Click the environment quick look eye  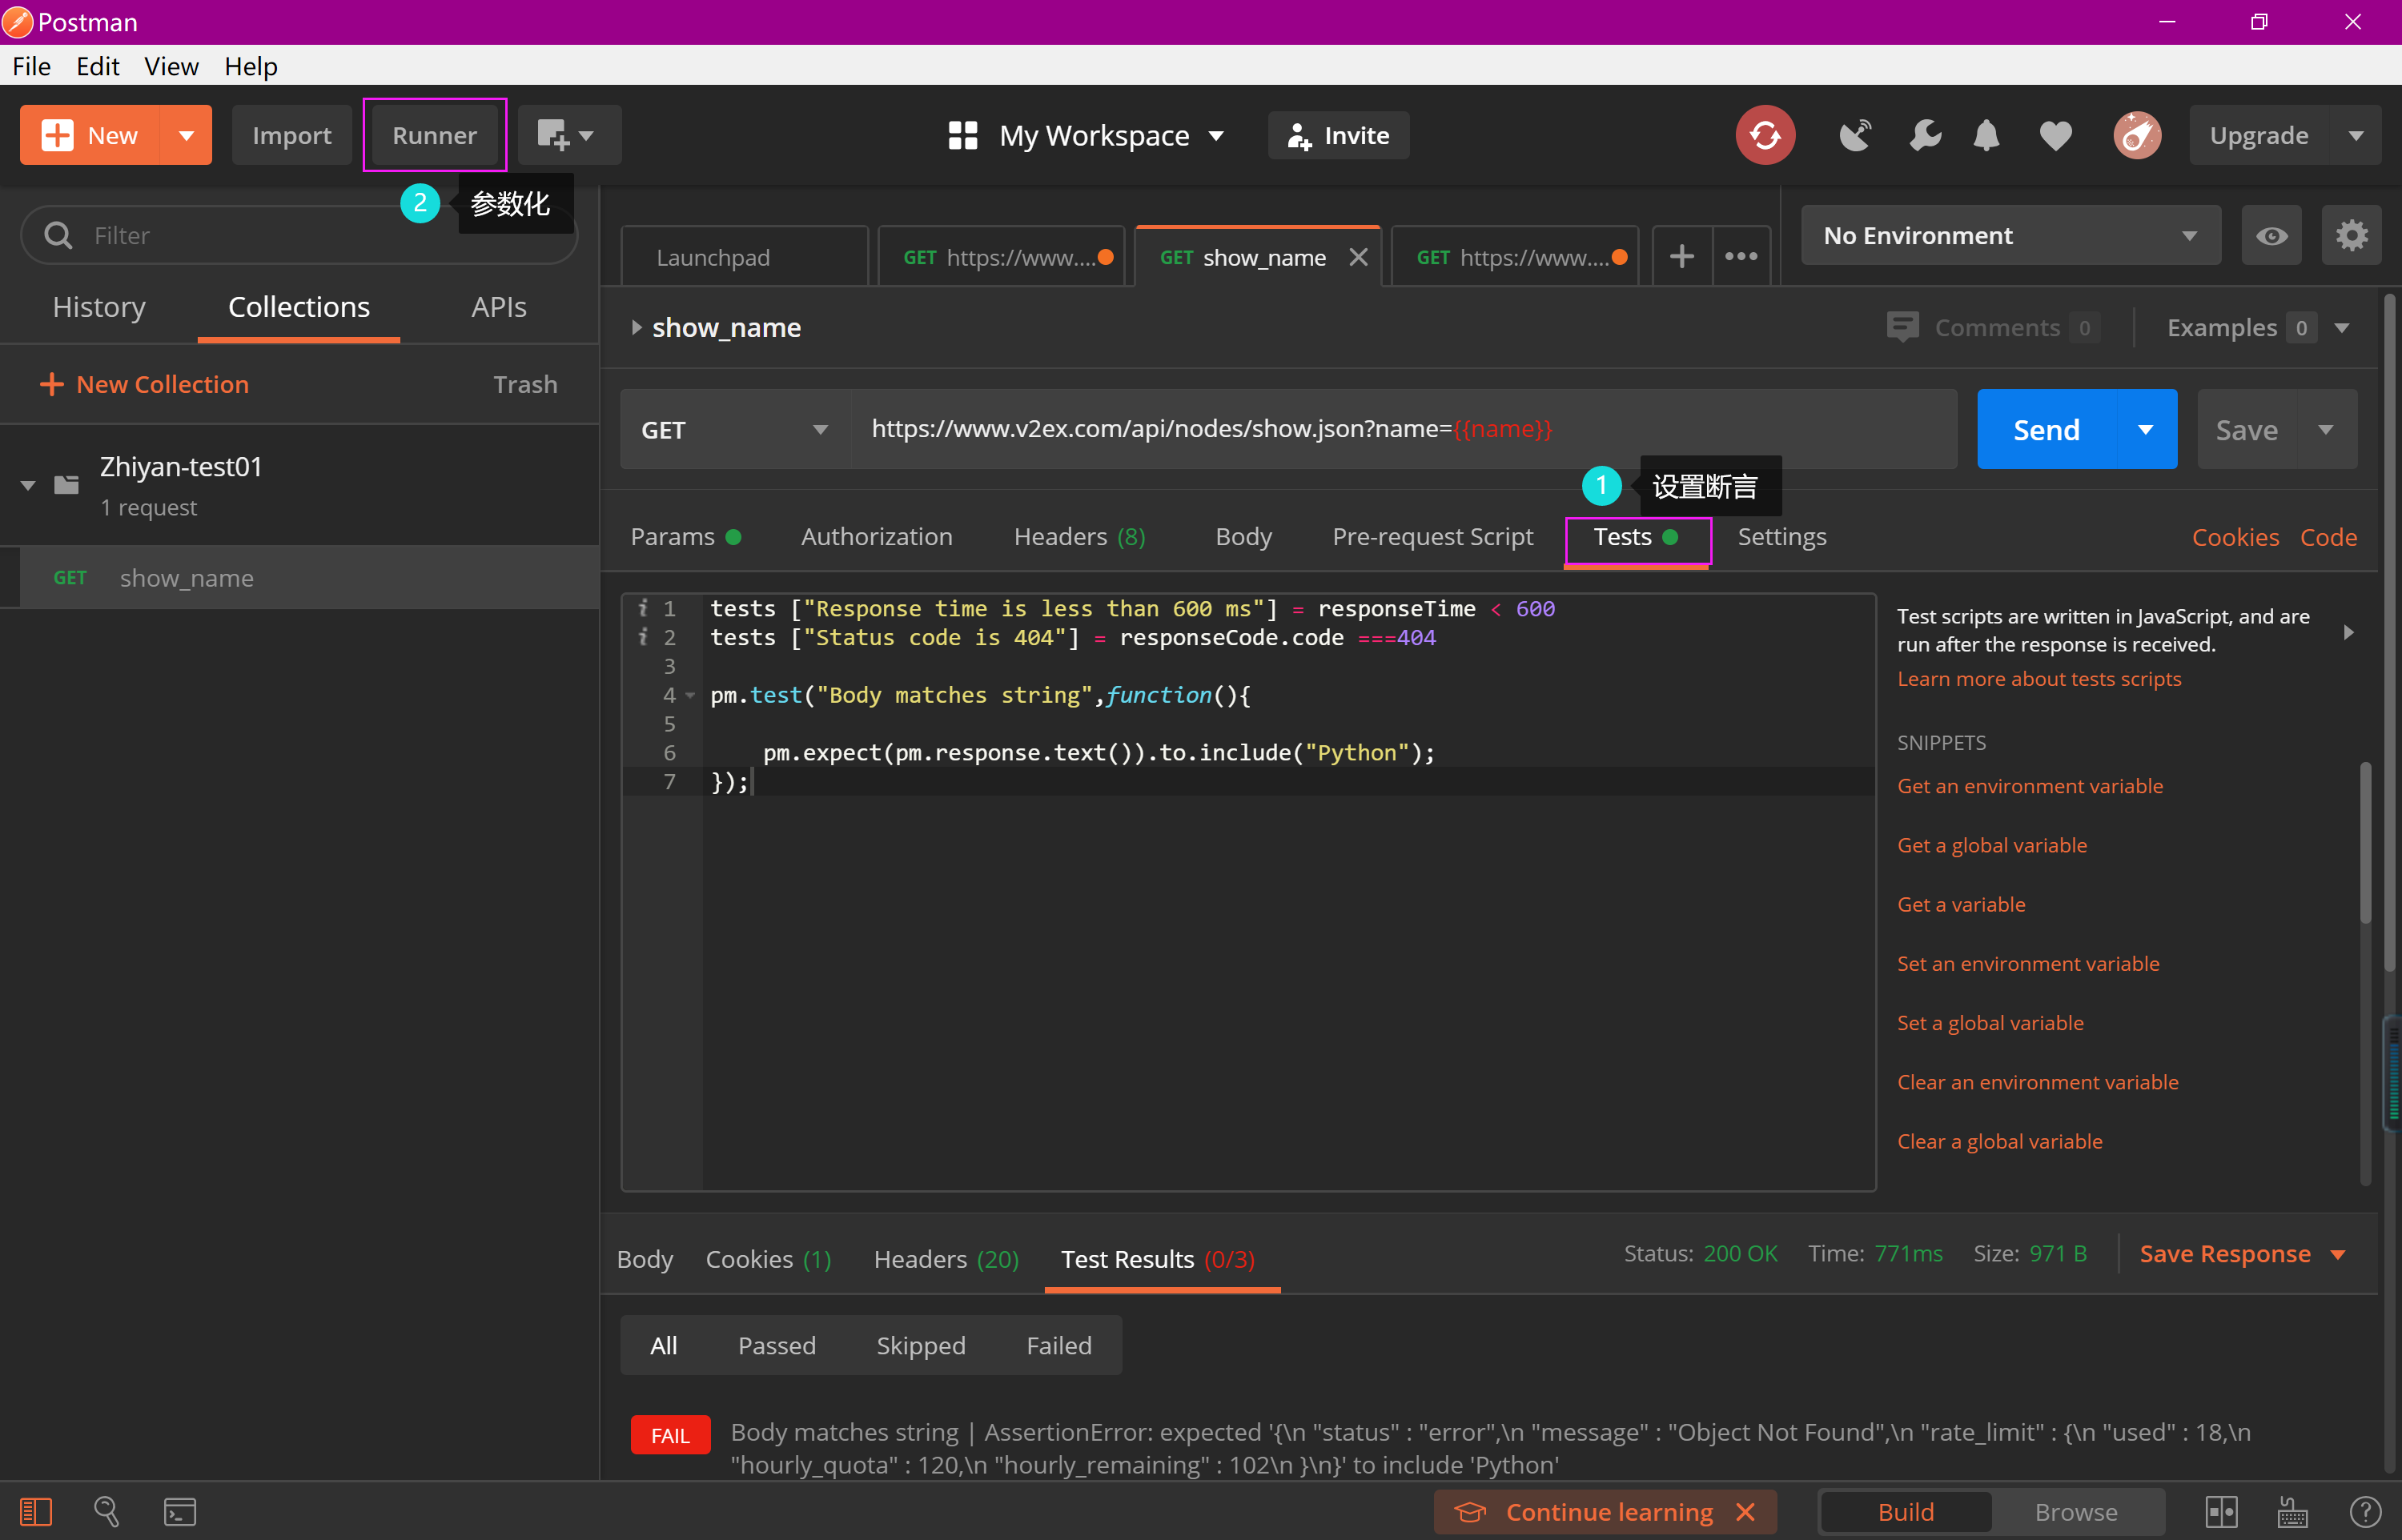pos(2271,236)
